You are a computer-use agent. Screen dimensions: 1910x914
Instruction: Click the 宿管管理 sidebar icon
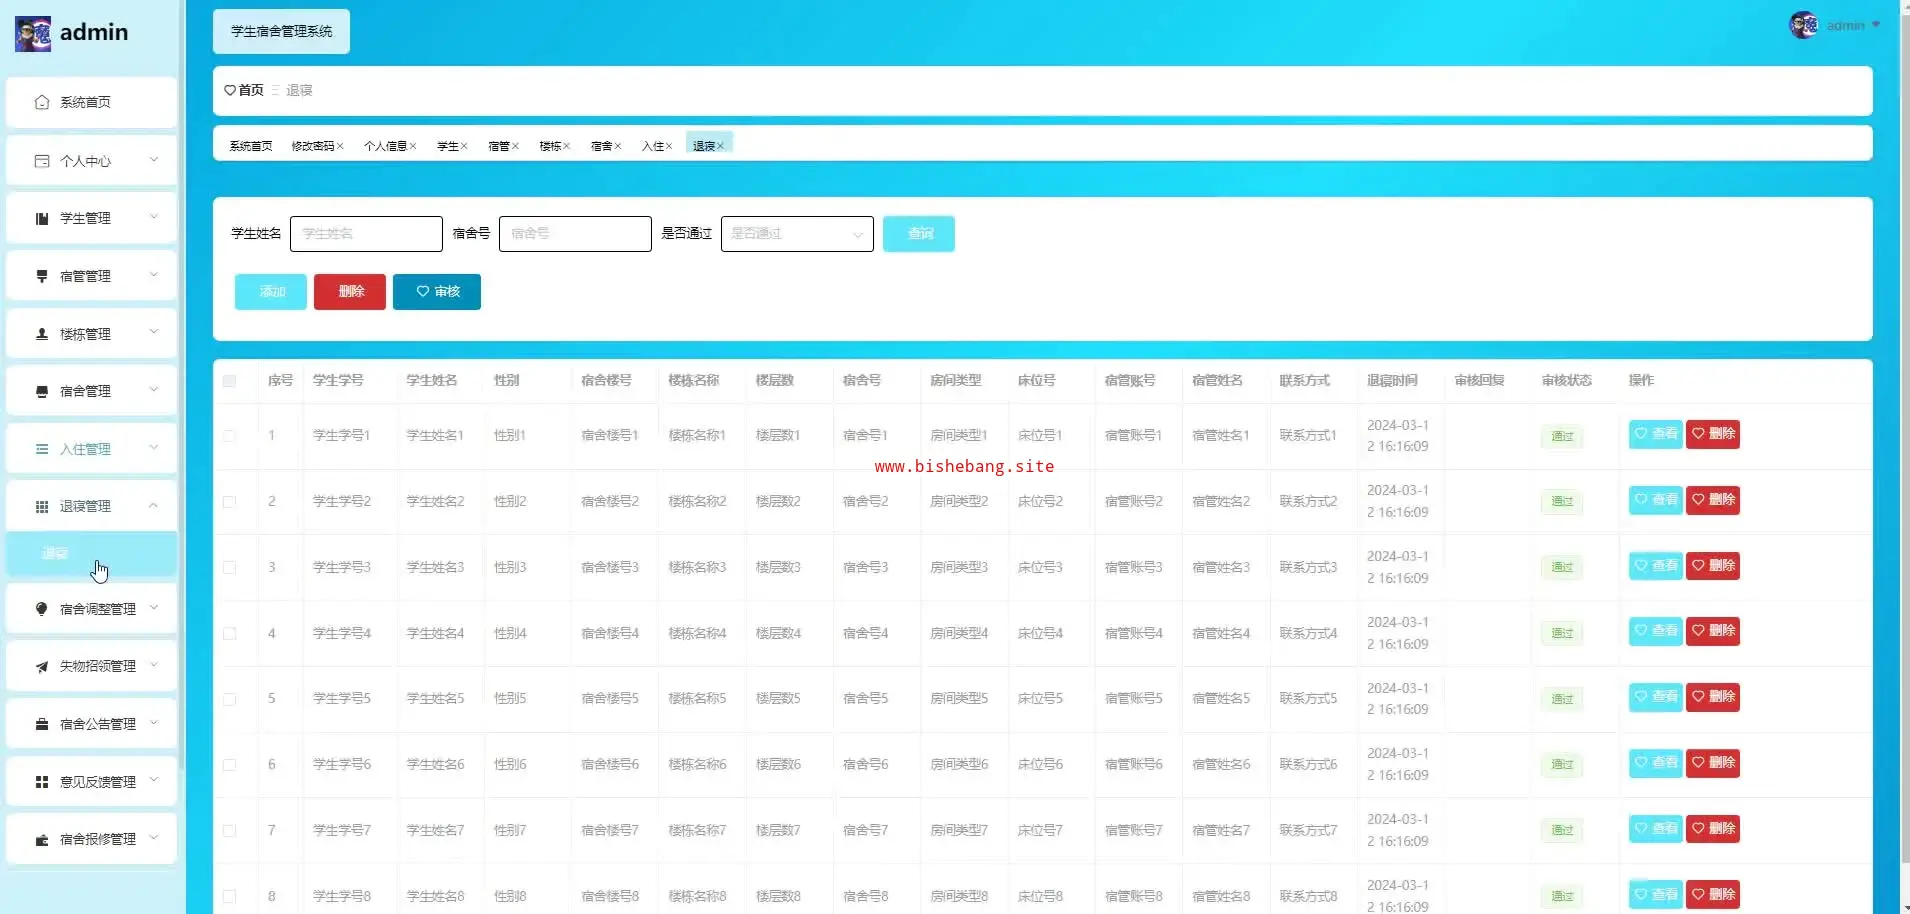[x=42, y=276]
